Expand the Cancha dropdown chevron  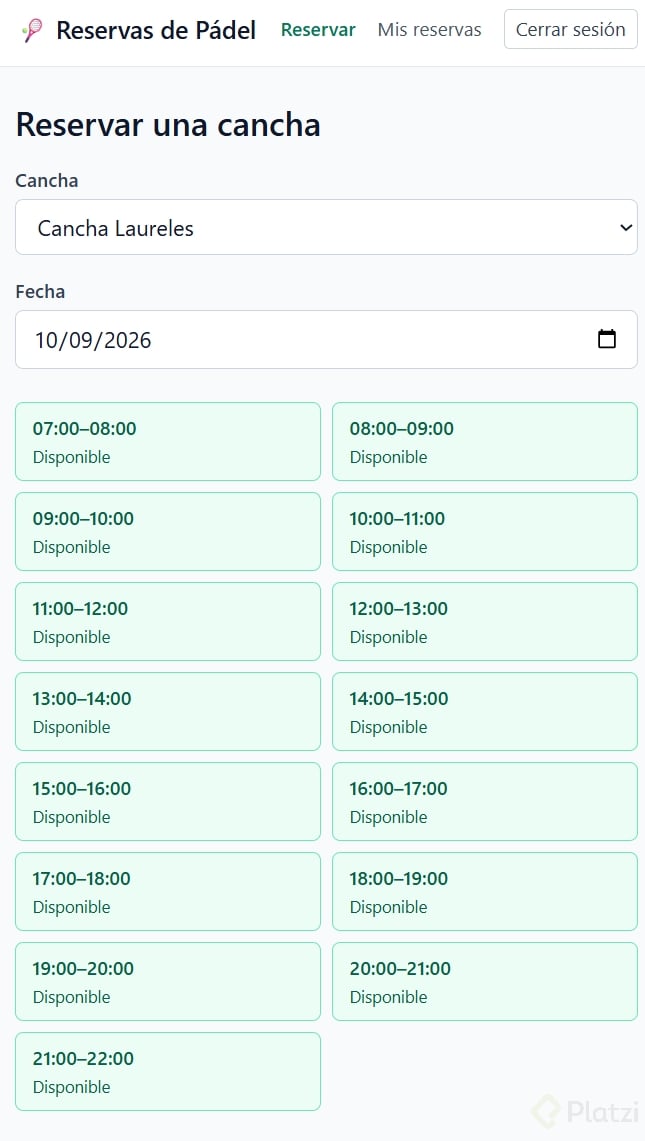pyautogui.click(x=625, y=228)
